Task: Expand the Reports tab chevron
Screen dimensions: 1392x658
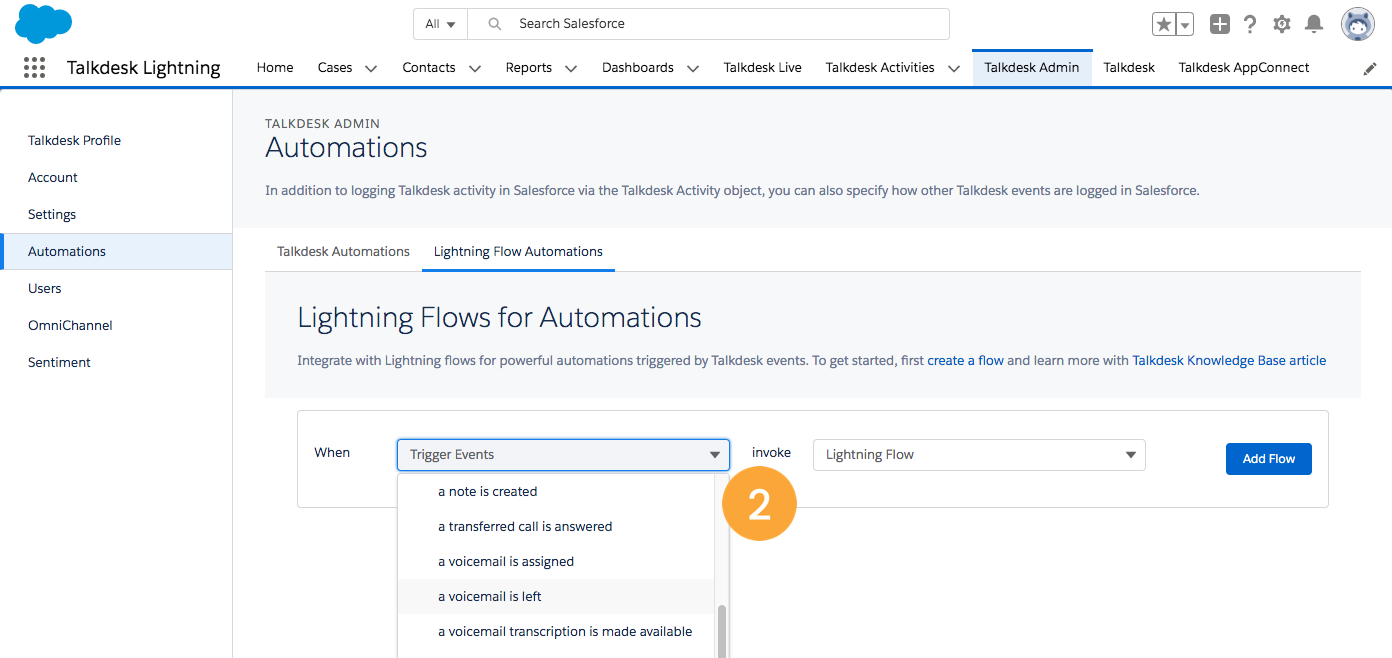Action: click(x=571, y=69)
